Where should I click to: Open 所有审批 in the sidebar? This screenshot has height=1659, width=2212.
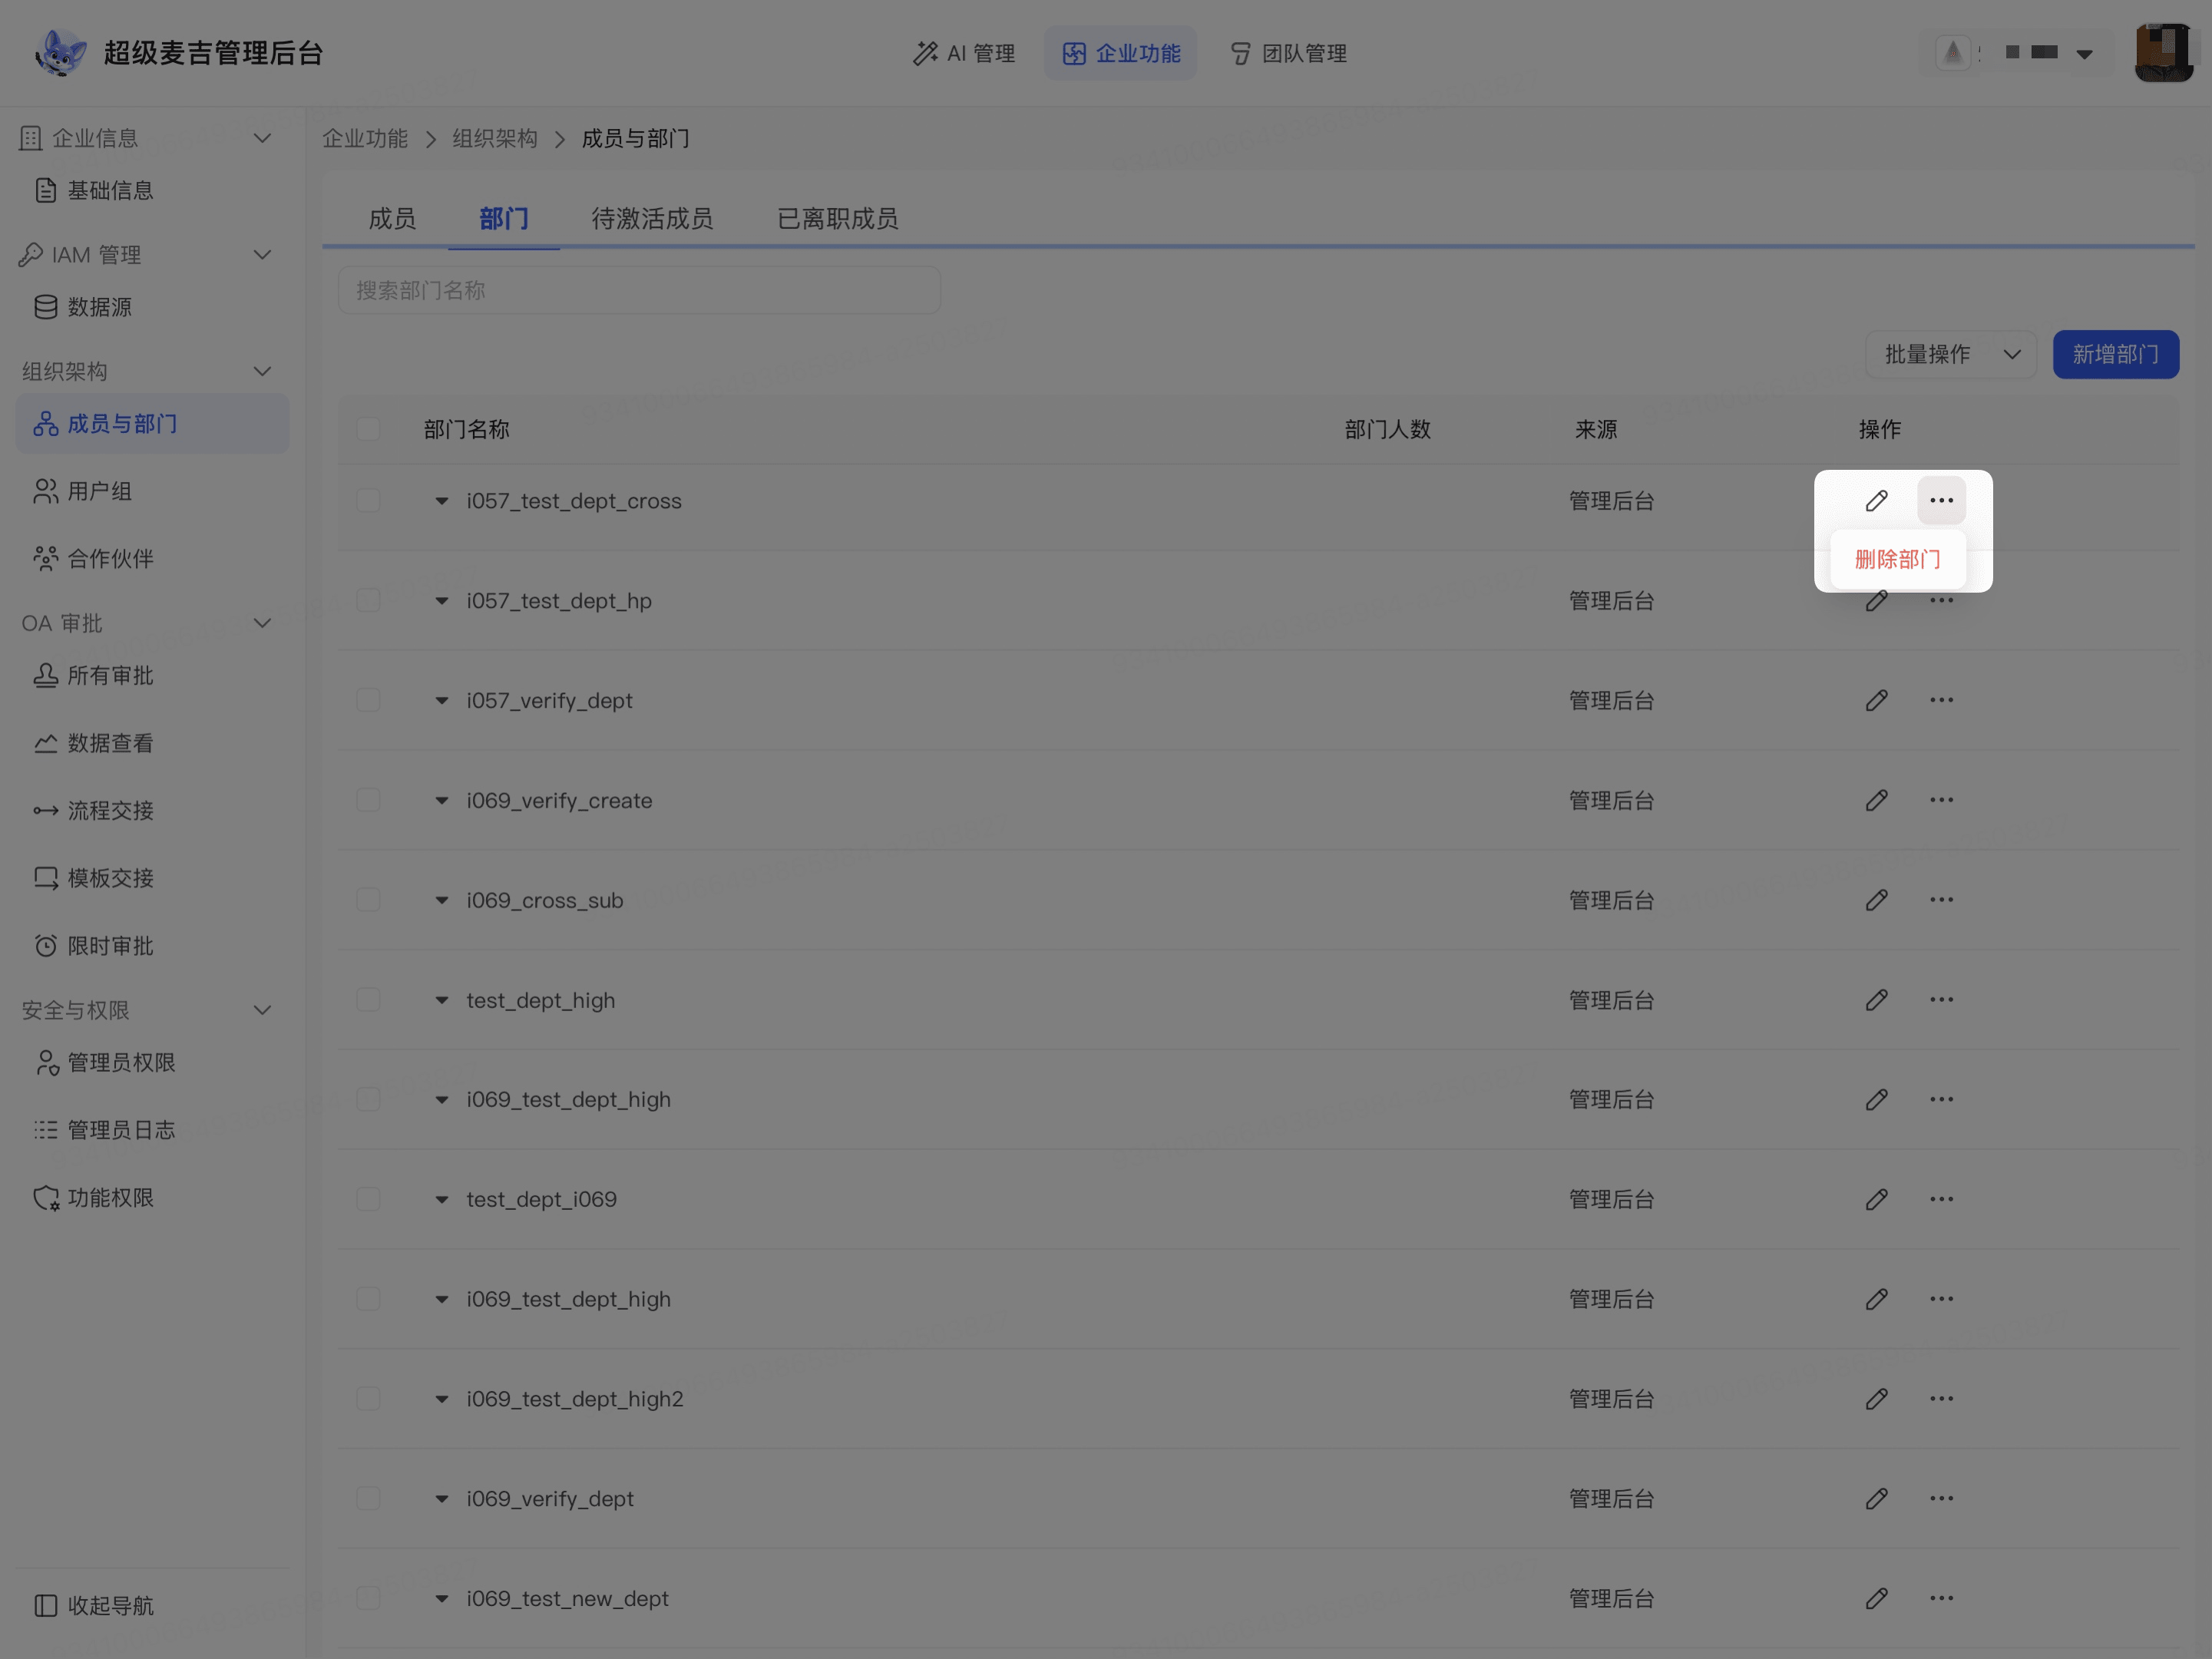pos(152,676)
